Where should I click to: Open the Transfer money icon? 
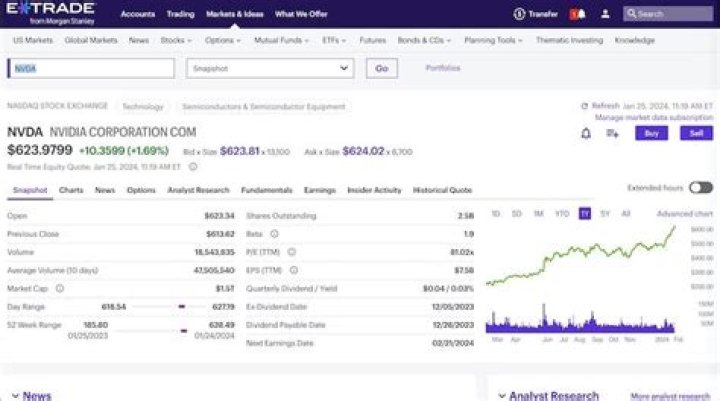pyautogui.click(x=519, y=14)
